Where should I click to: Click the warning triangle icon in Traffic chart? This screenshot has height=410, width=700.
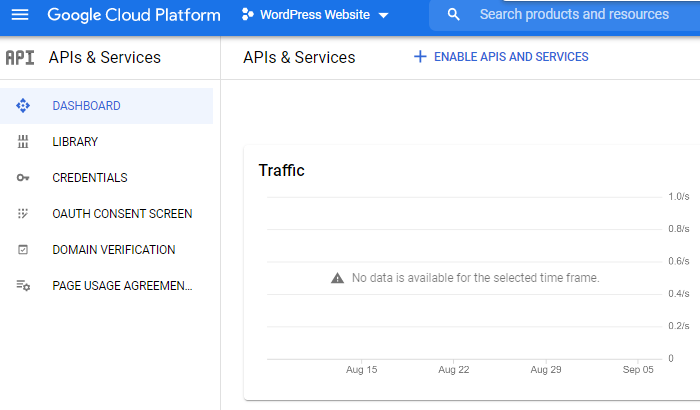[x=338, y=278]
